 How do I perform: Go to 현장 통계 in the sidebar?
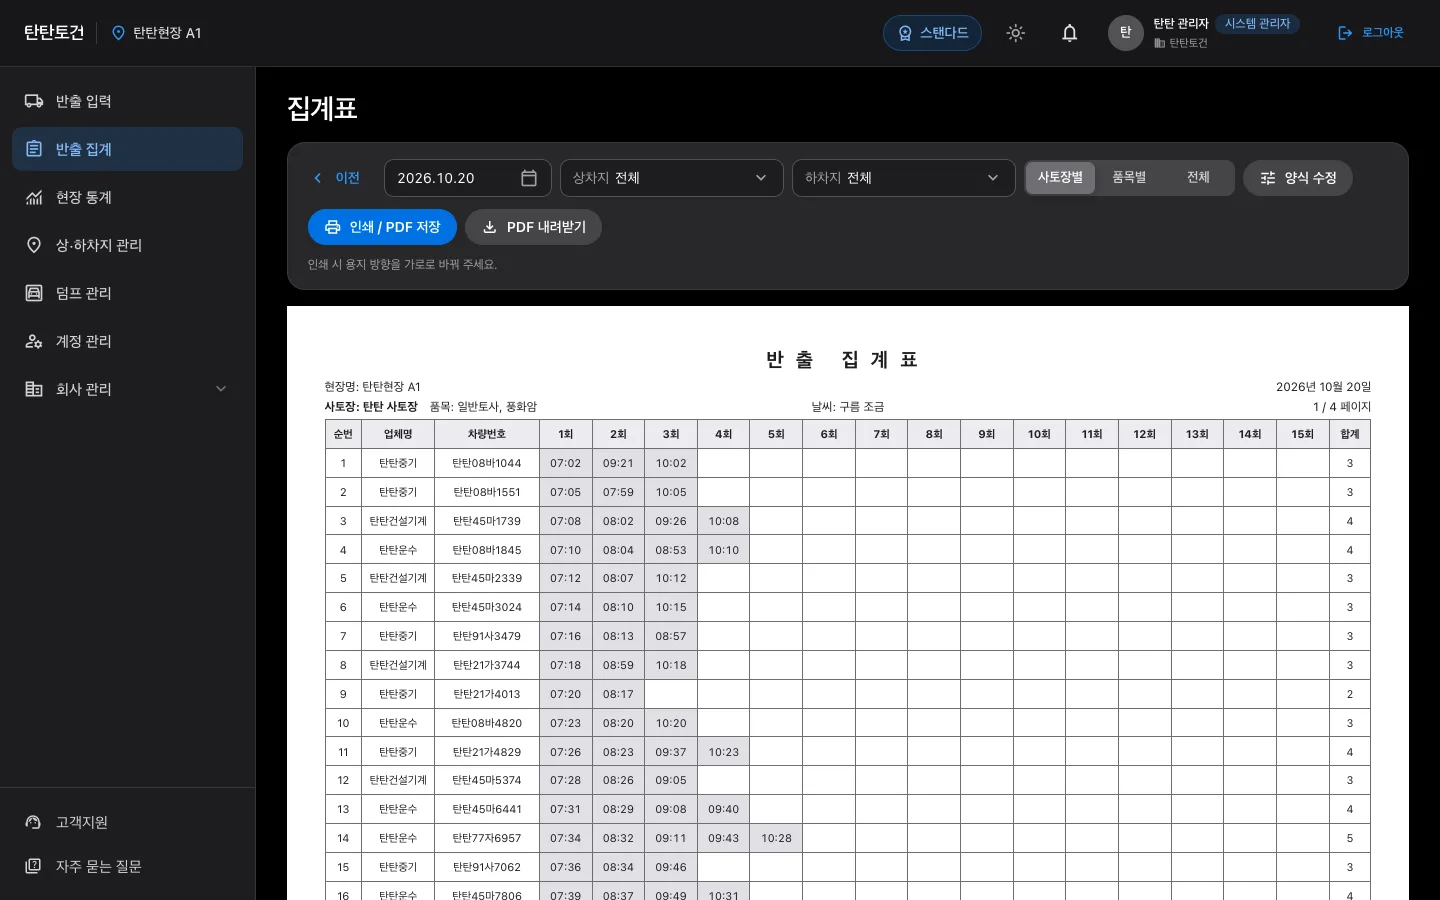coord(128,197)
